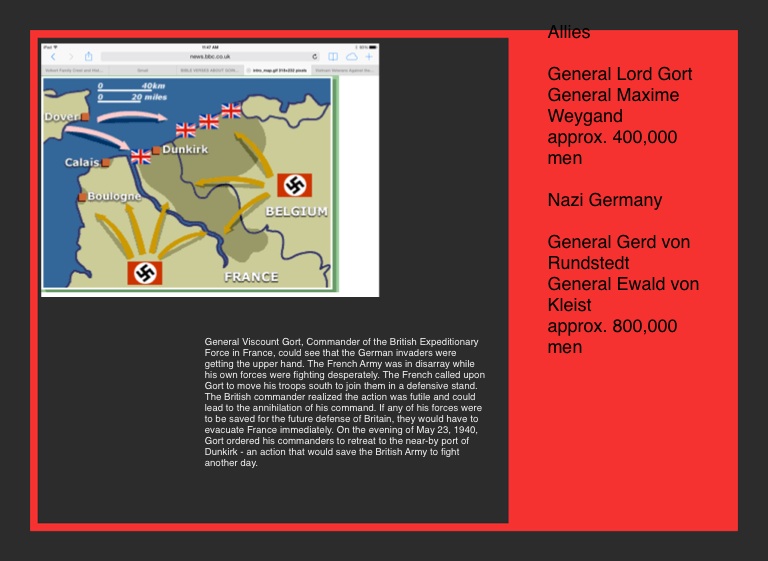
Task: Click the Boulogne marker on the map
Action: pos(82,197)
